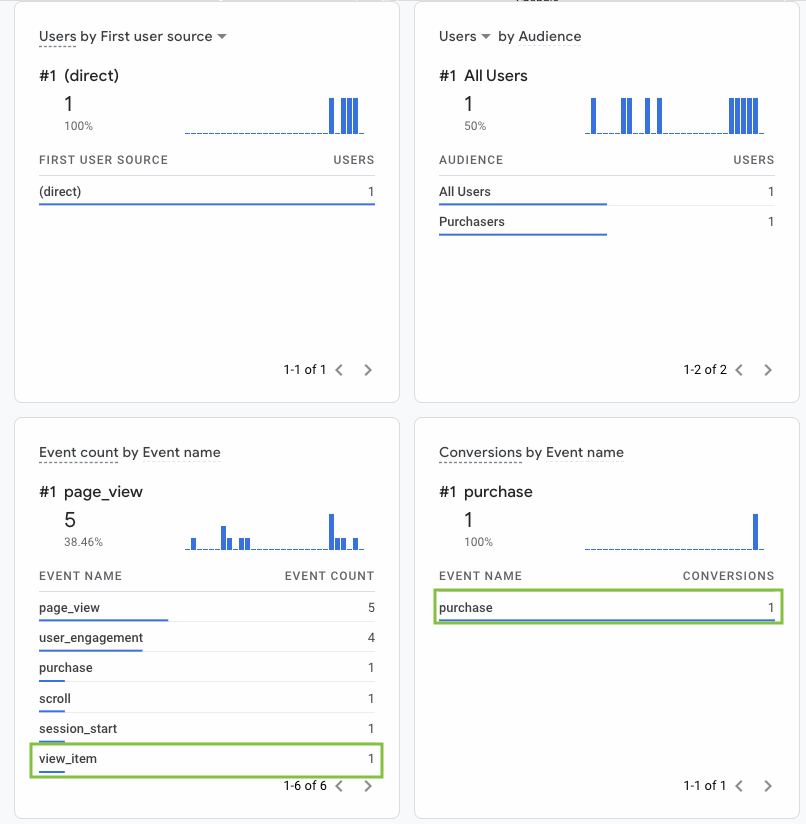The height and width of the screenshot is (824, 806).
Task: Click the previous page arrow on Event count card
Action: 339,786
